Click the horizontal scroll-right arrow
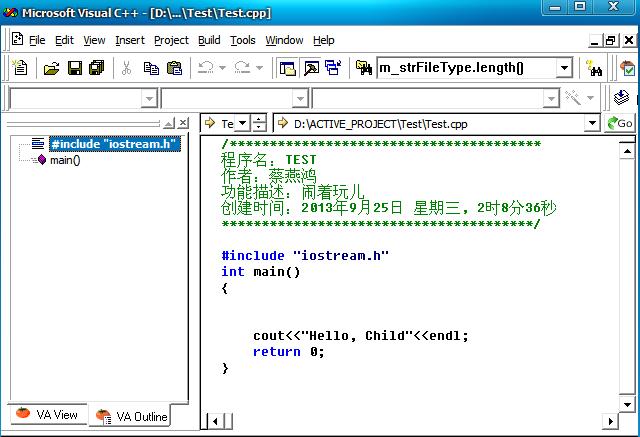 pos(610,421)
